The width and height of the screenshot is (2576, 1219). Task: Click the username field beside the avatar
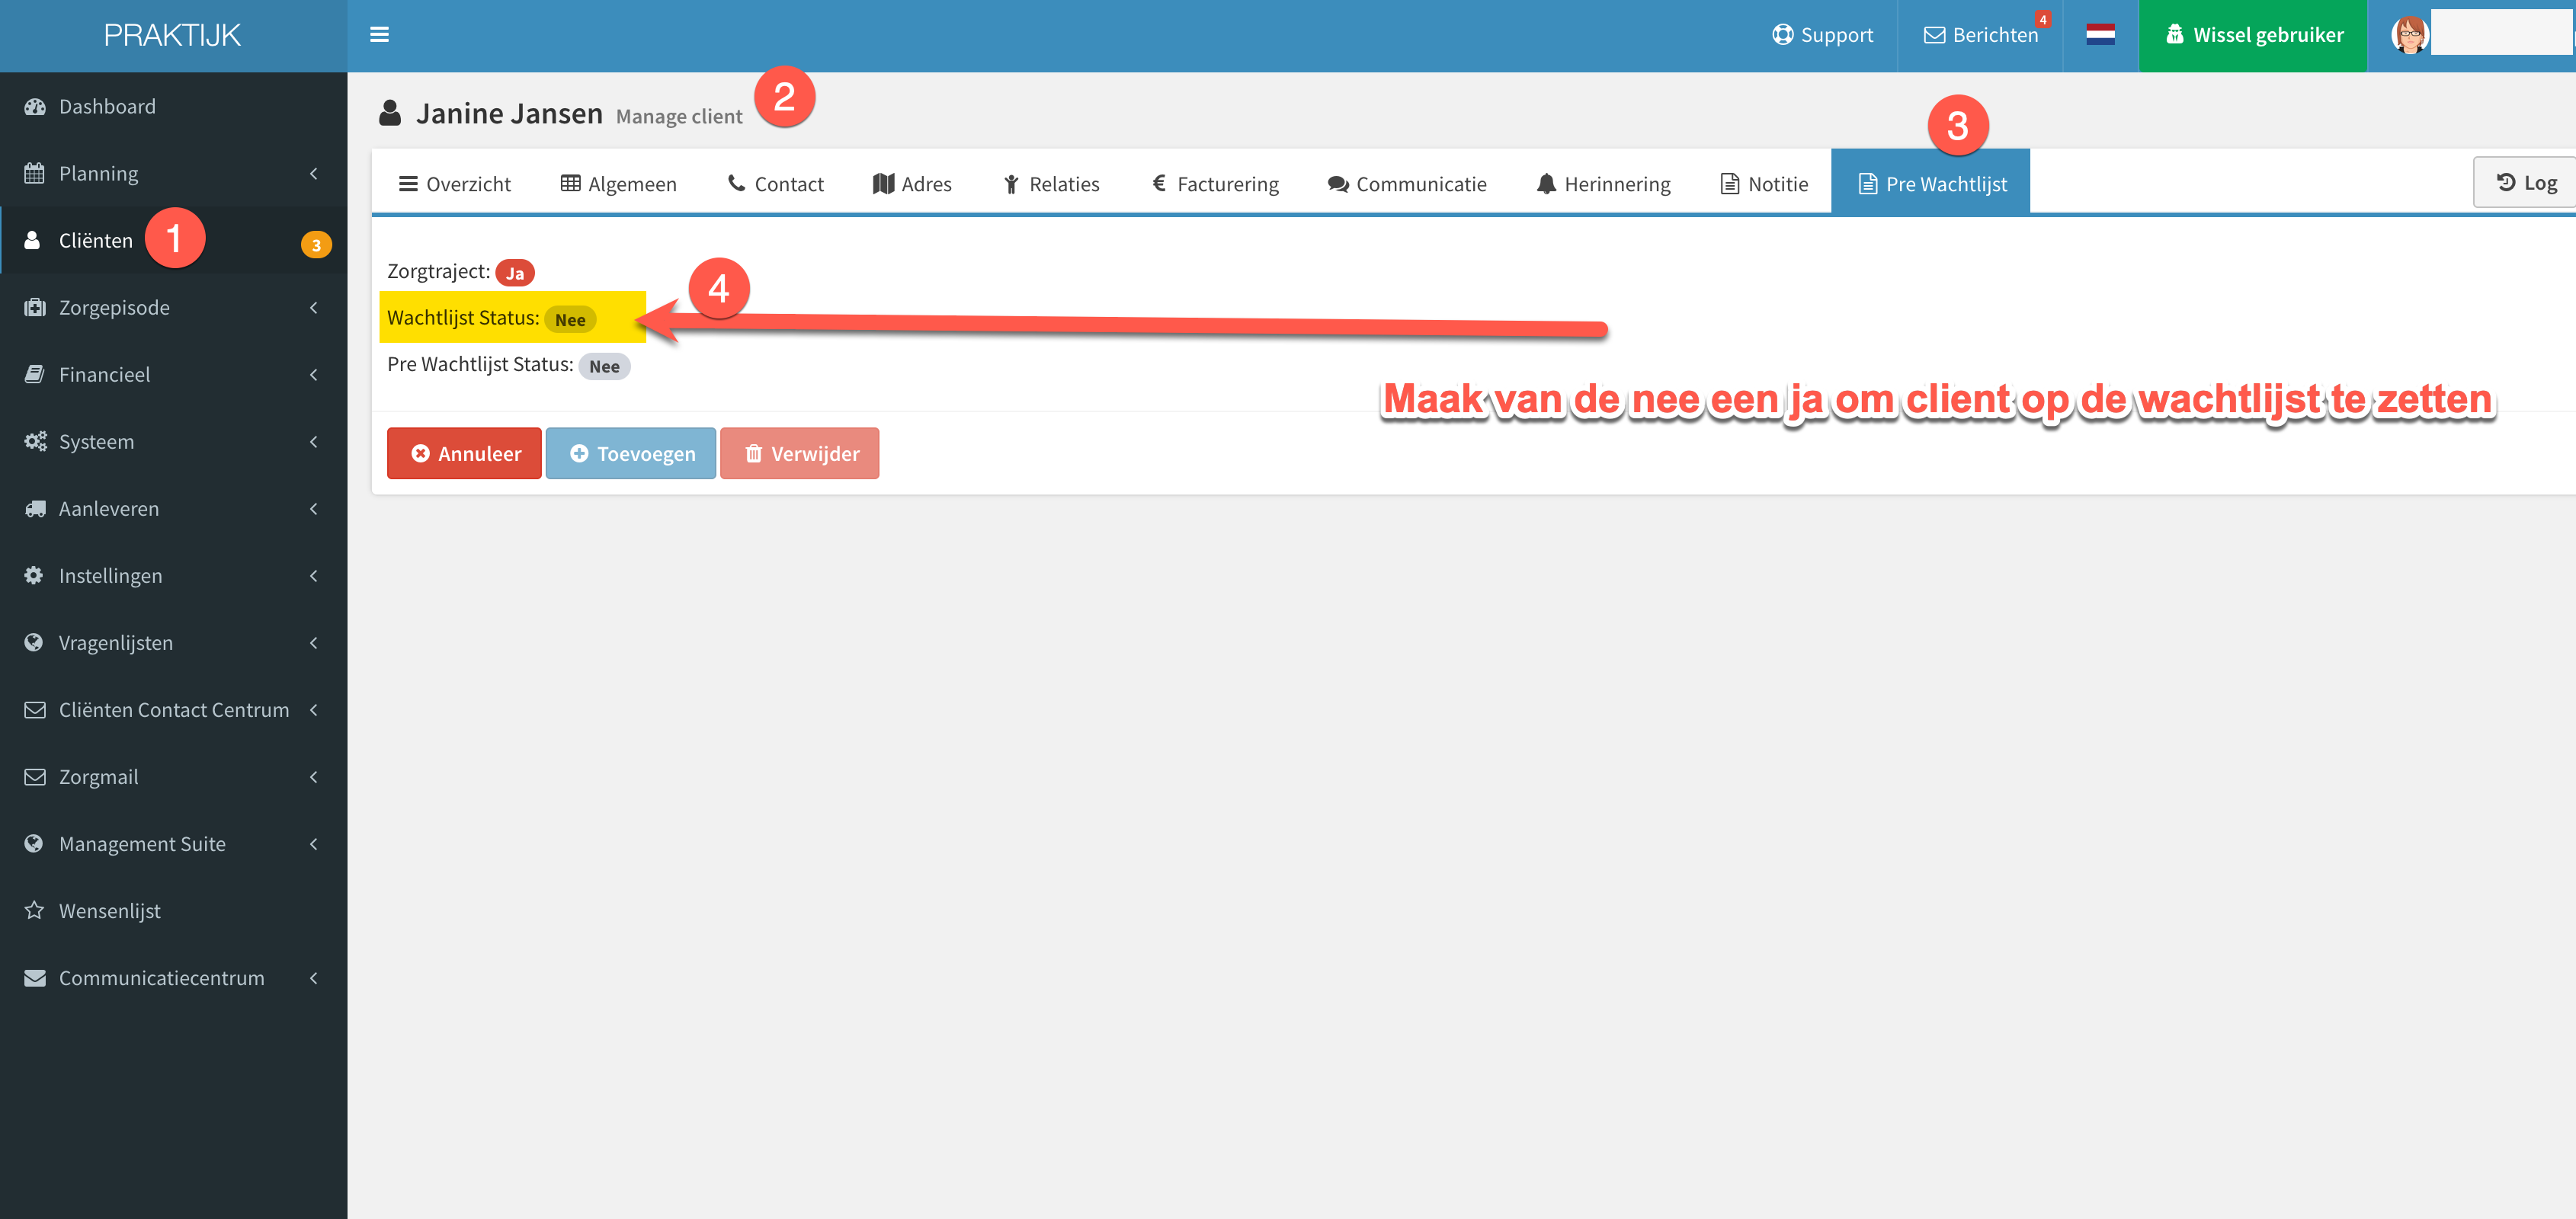(x=2501, y=33)
